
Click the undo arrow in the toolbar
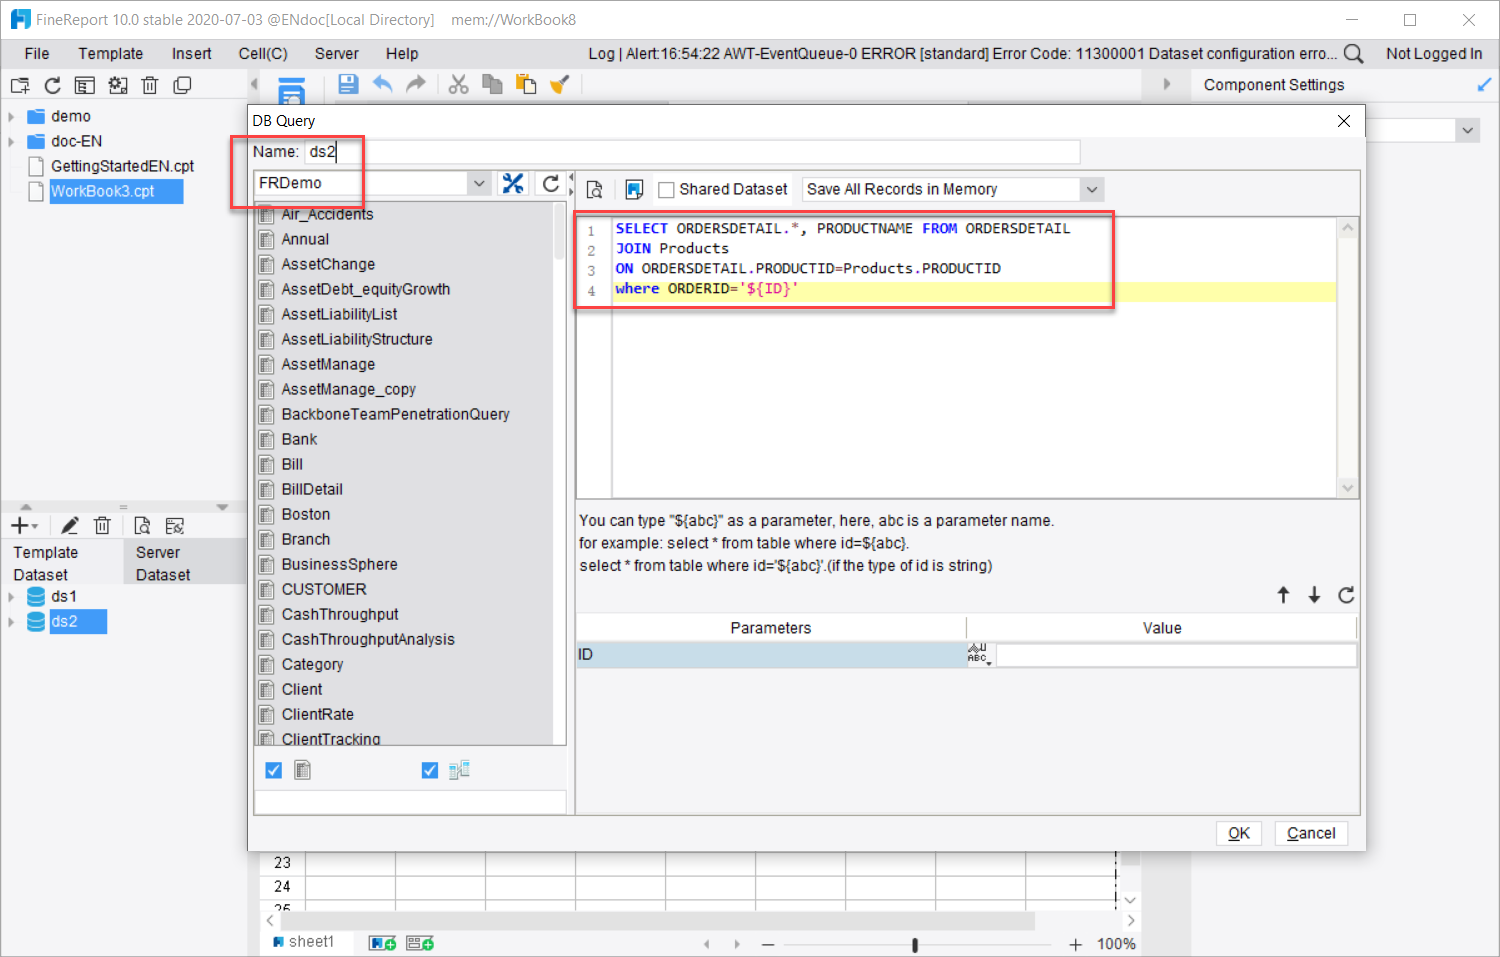click(x=382, y=84)
